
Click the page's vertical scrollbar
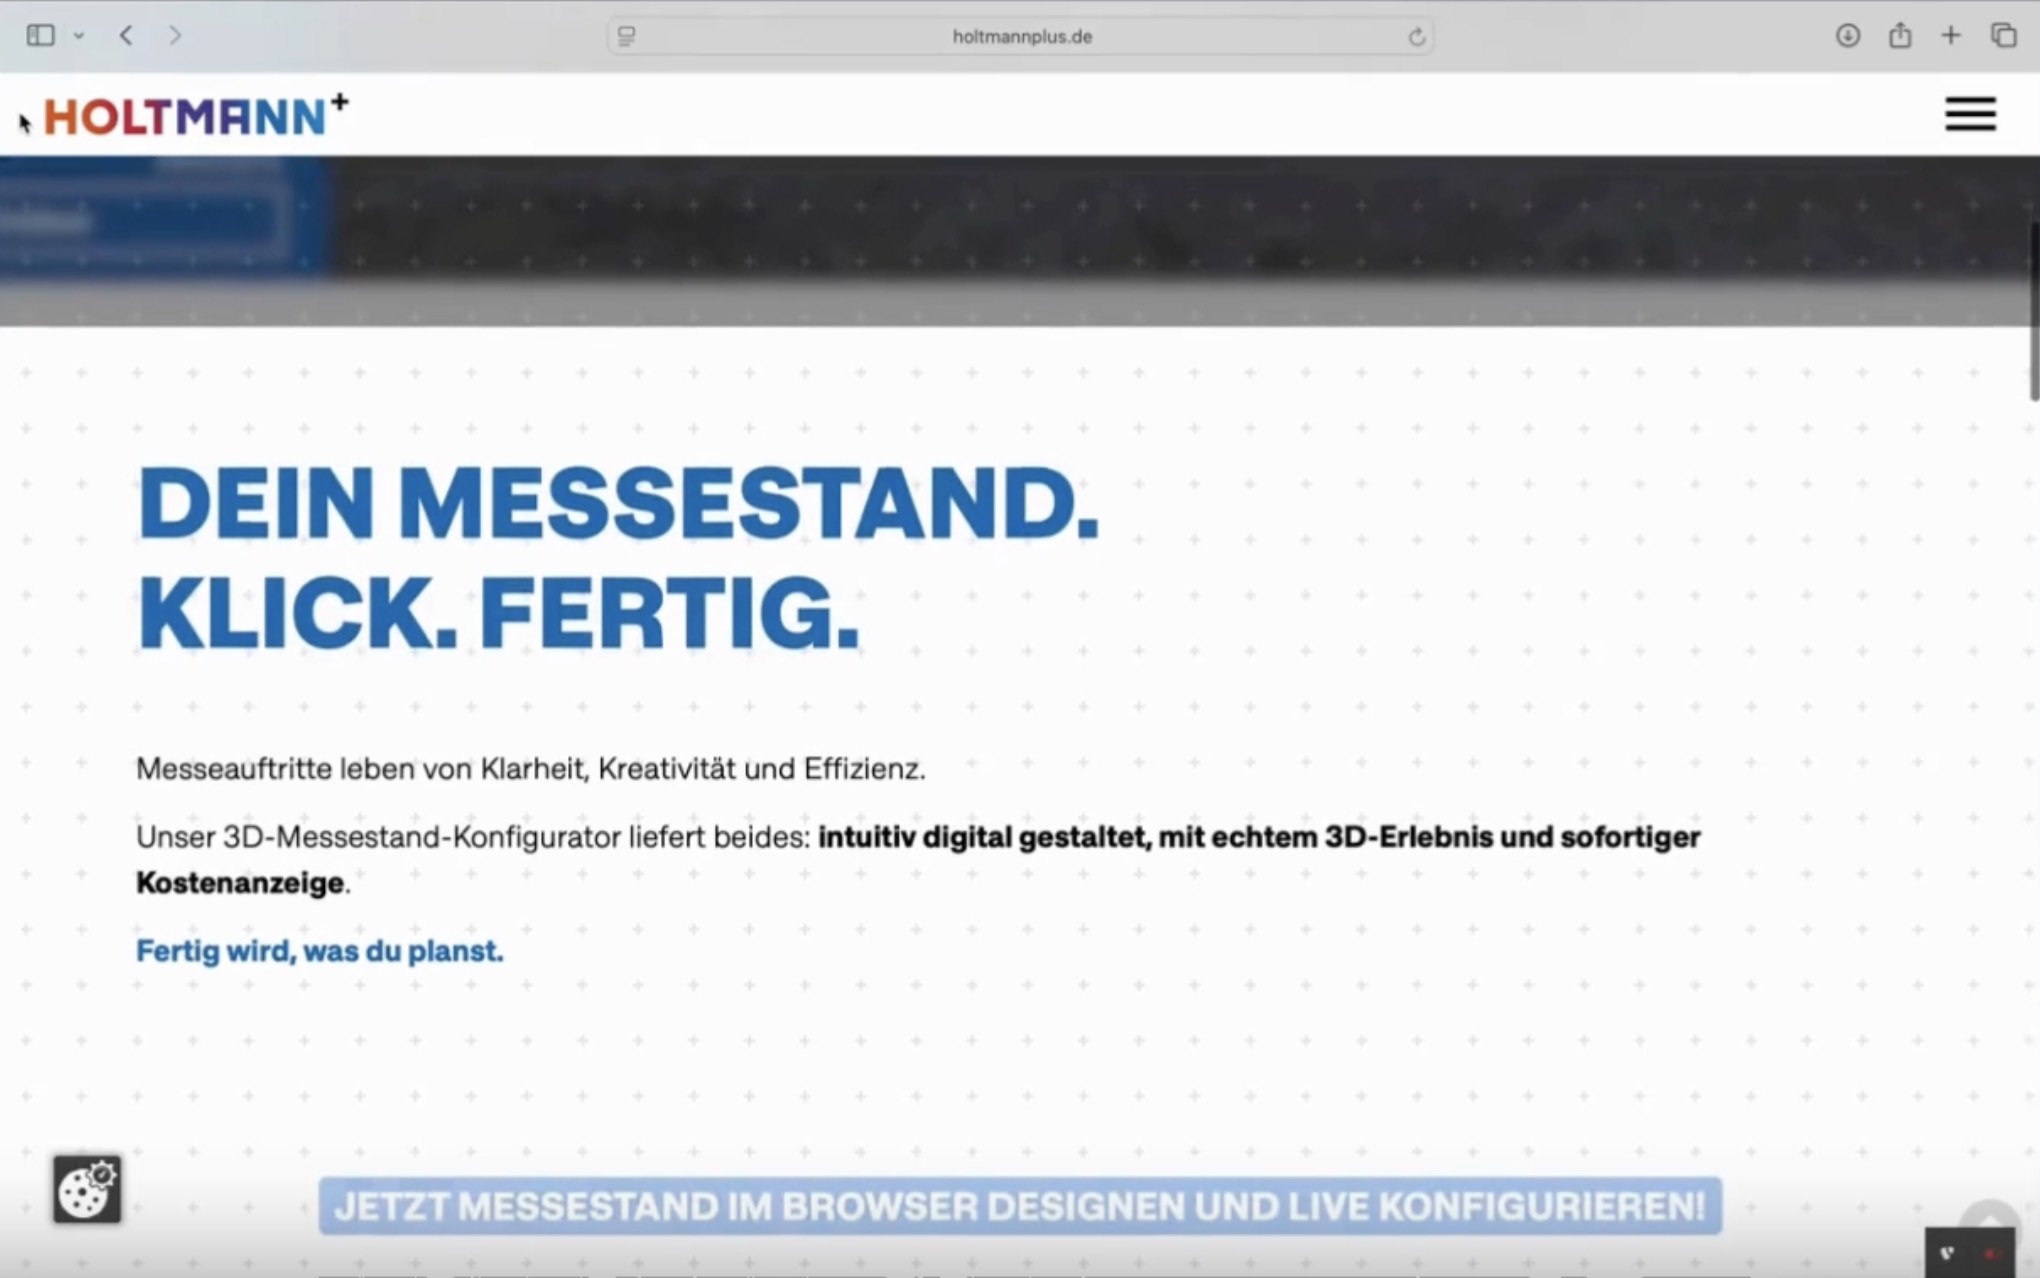2033,310
